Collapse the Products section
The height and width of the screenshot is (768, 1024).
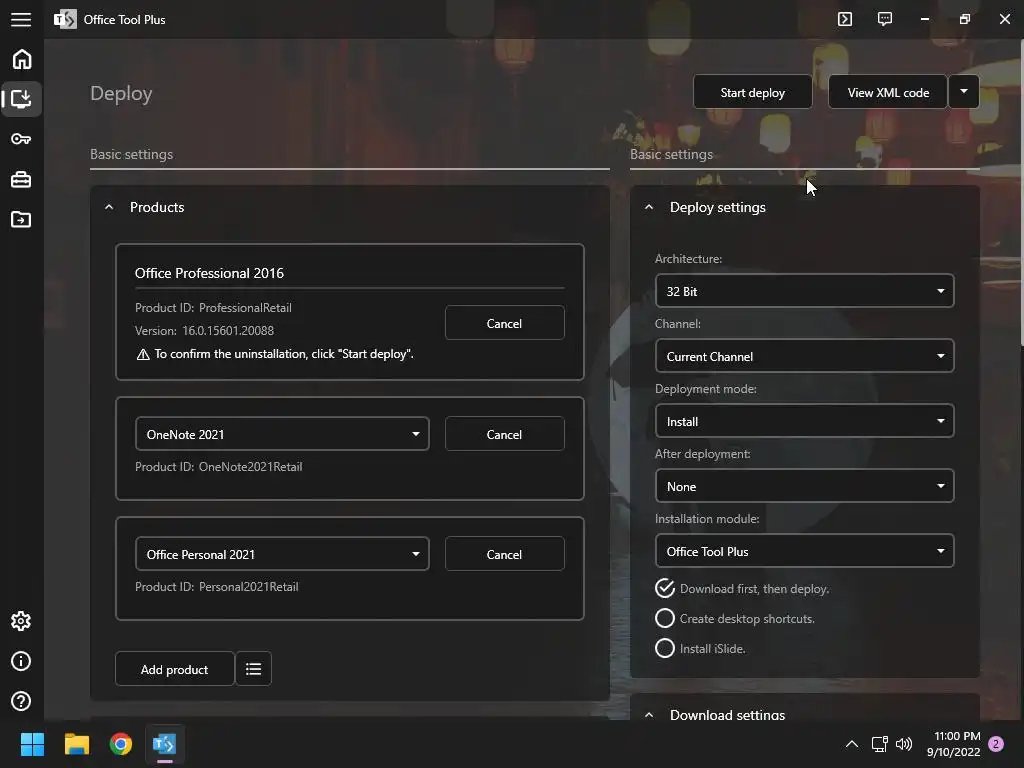click(x=109, y=207)
